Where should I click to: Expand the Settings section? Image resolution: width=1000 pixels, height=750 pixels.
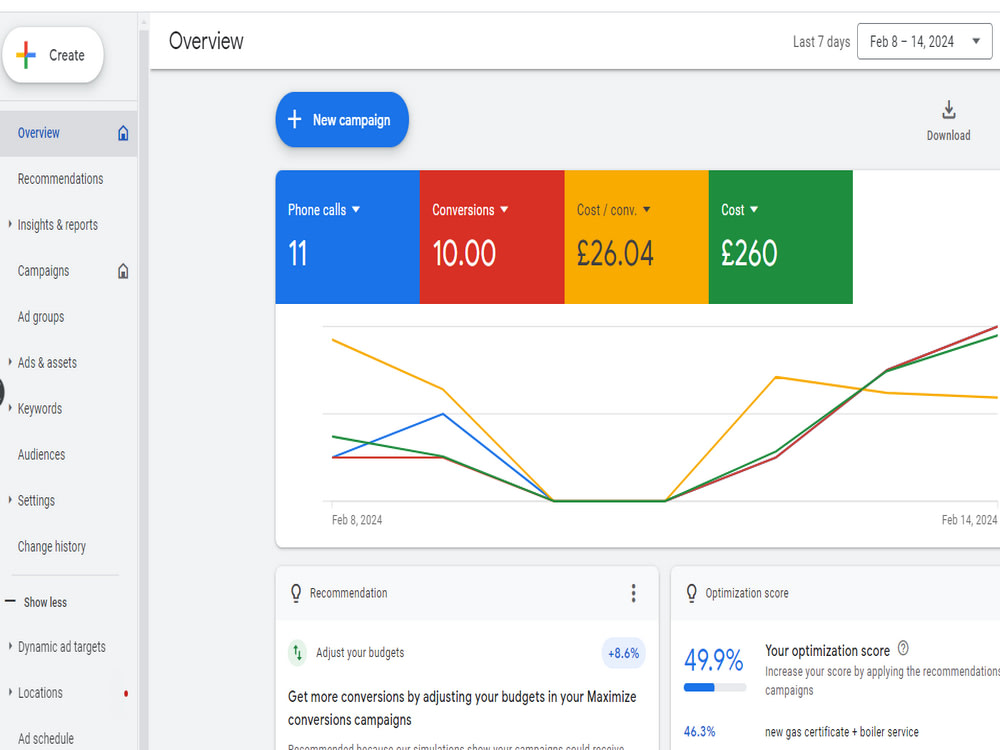[x=10, y=500]
